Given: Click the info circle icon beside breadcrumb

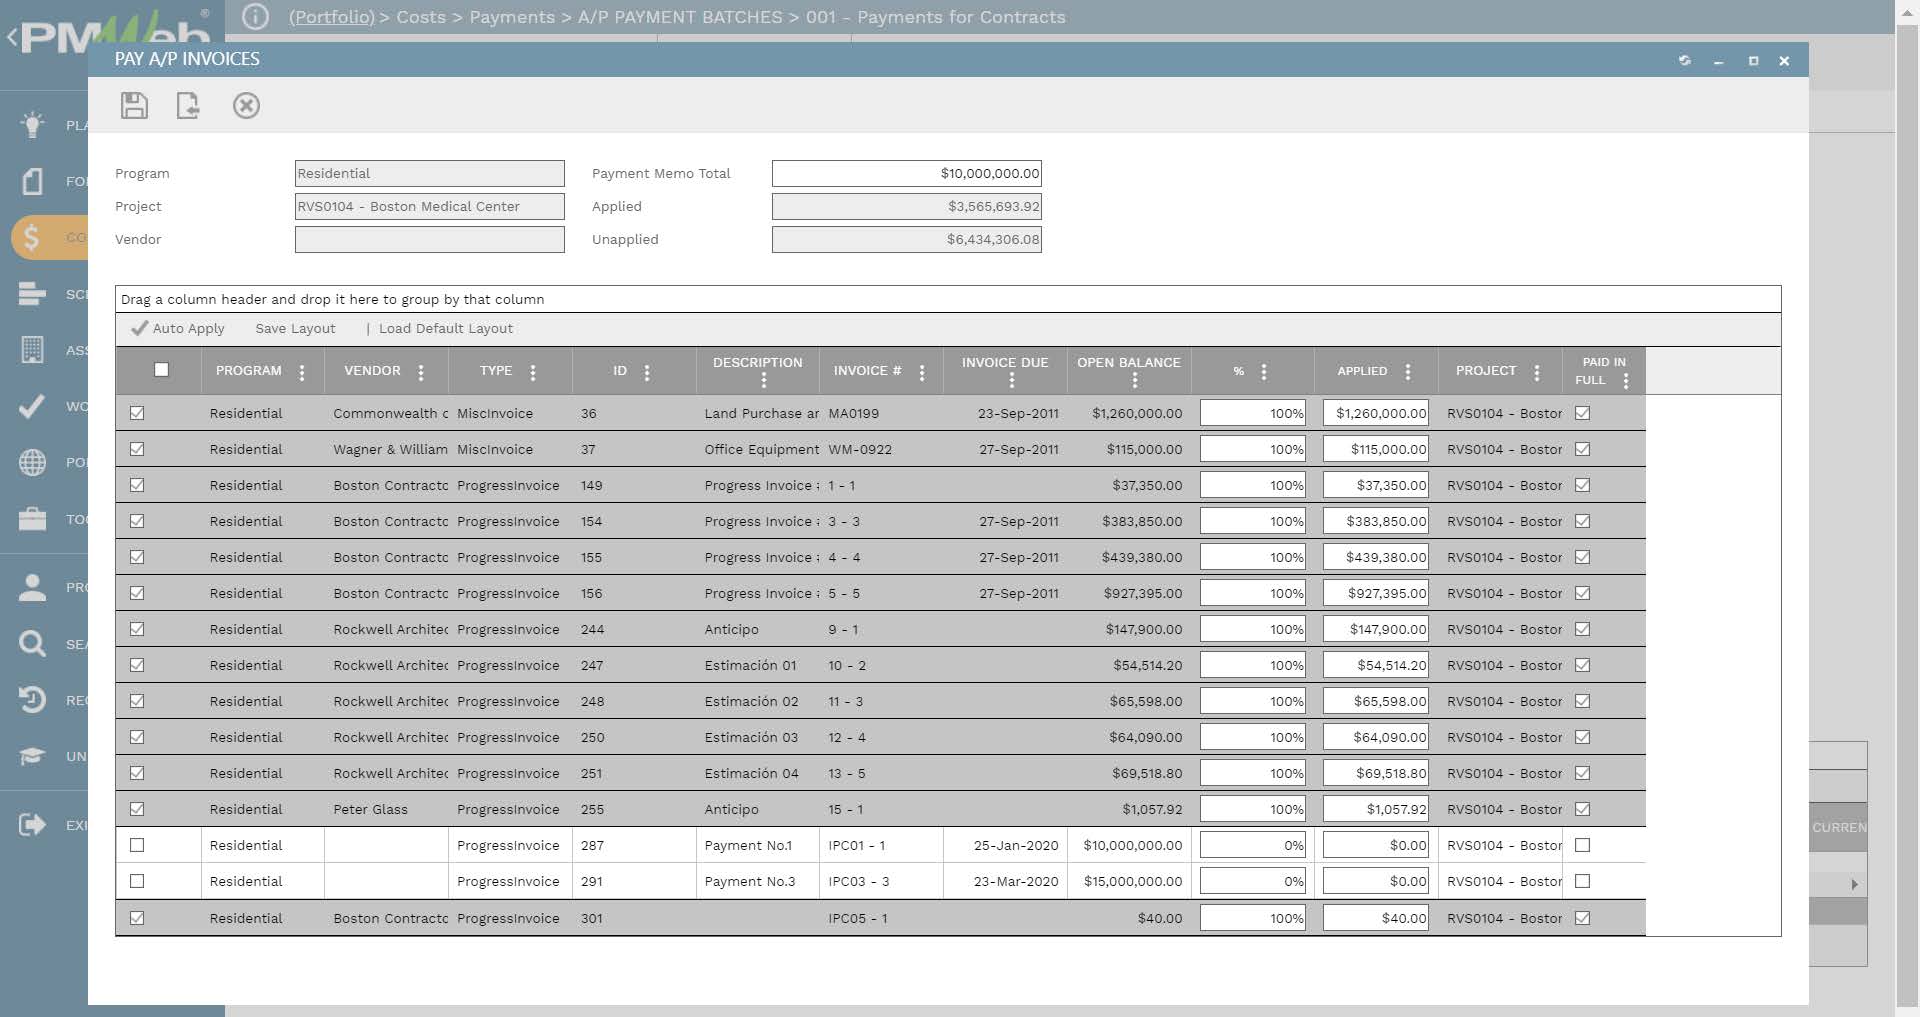Looking at the screenshot, I should [x=256, y=17].
